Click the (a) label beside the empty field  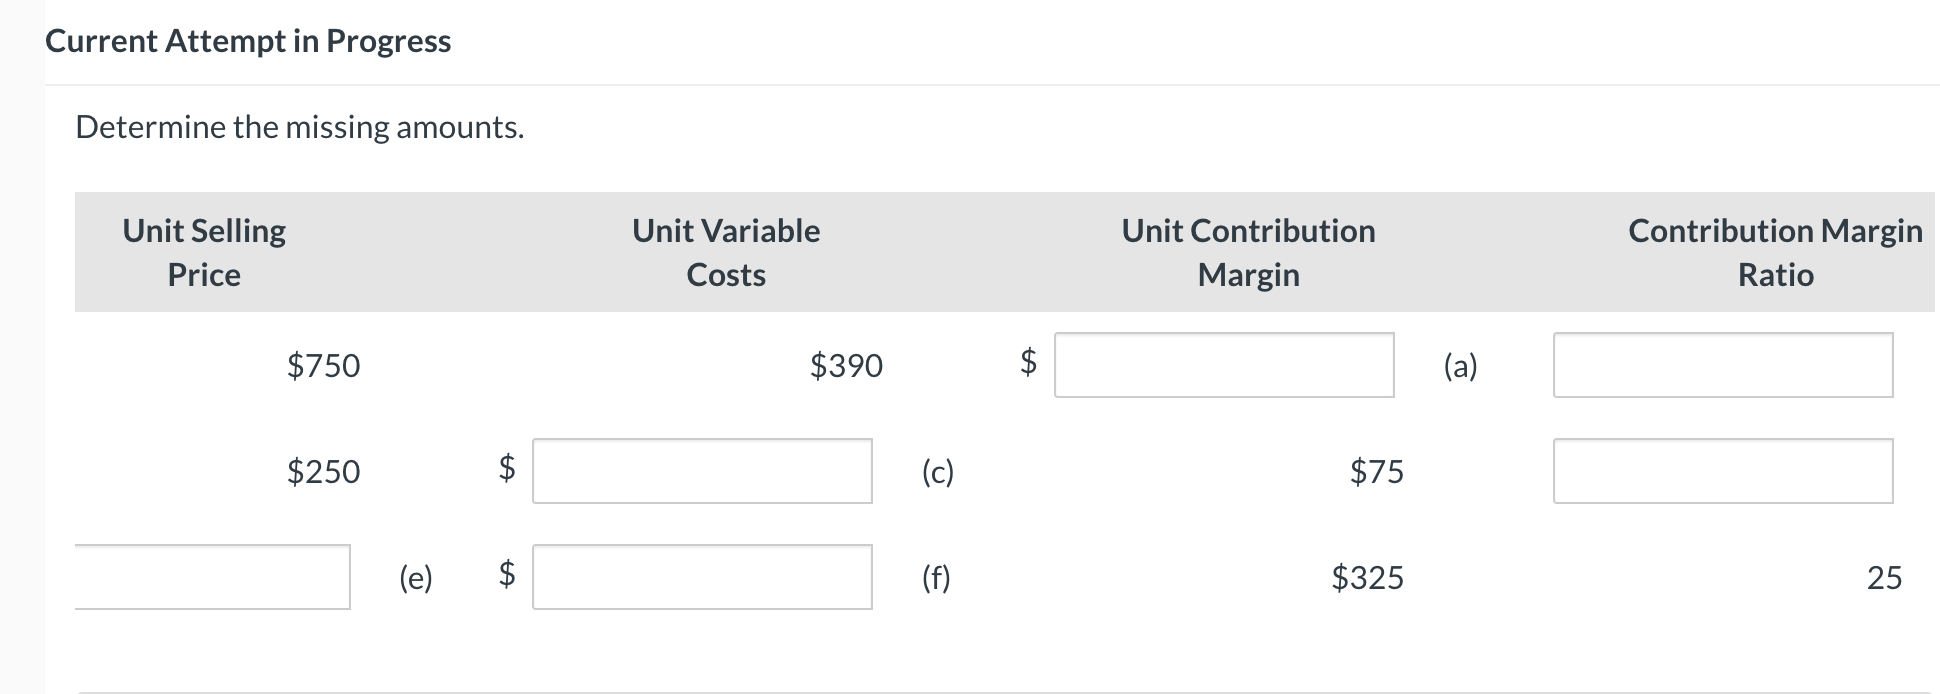click(x=1461, y=366)
